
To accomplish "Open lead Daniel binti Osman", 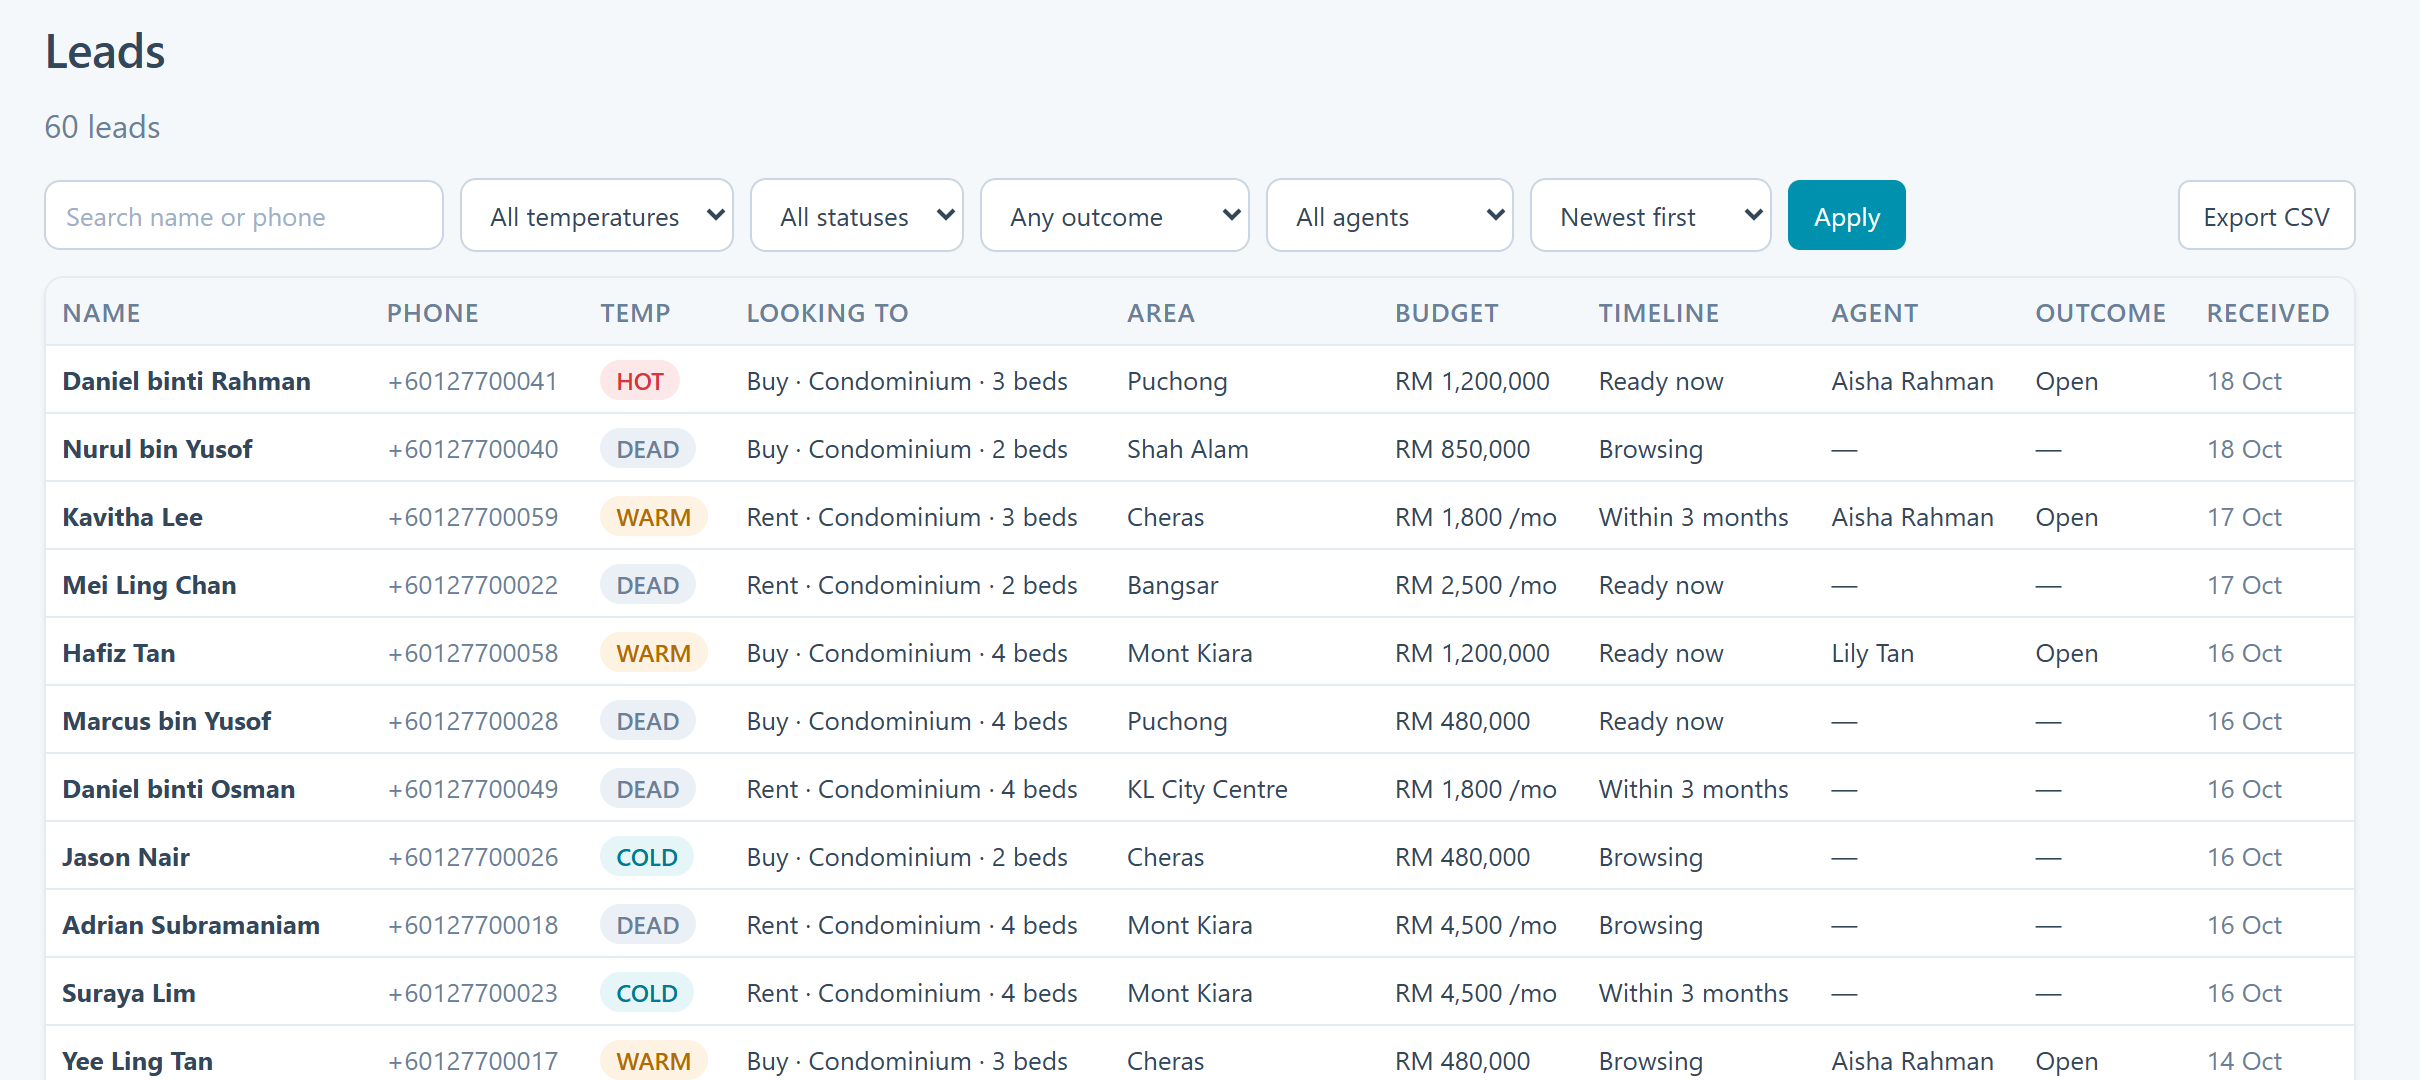I will pyautogui.click(x=178, y=789).
